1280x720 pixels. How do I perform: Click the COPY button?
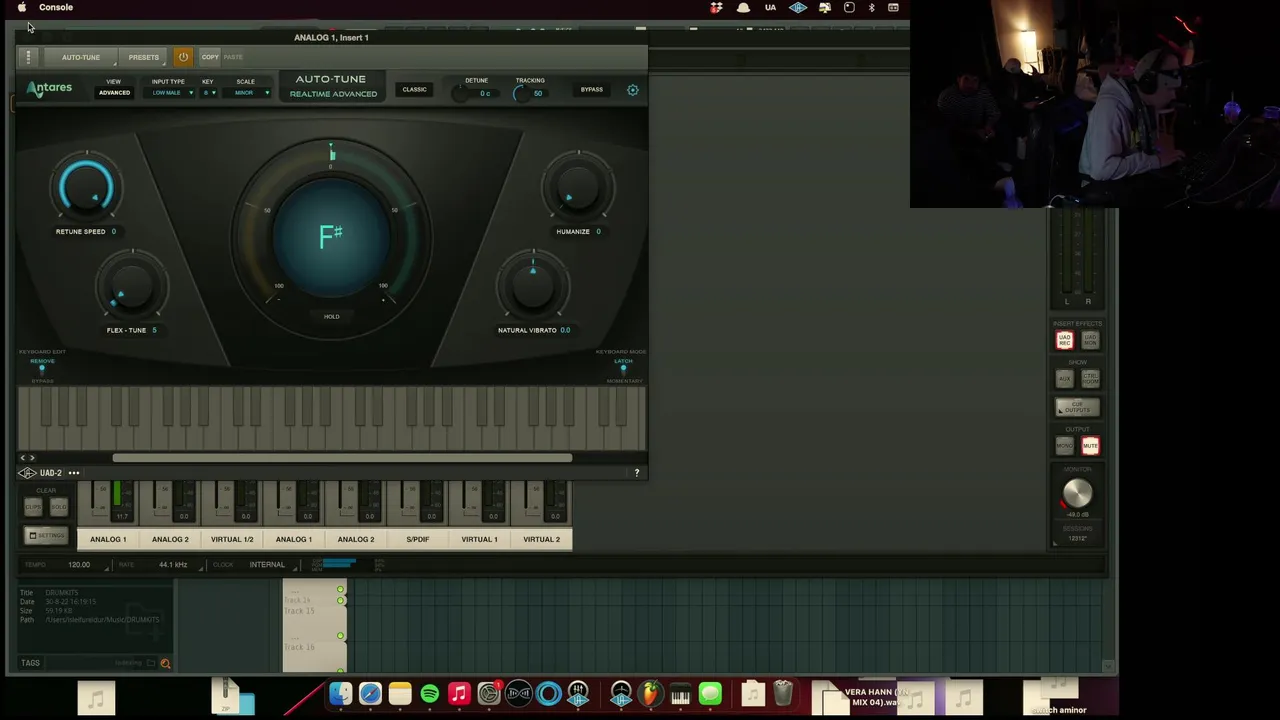tap(210, 57)
